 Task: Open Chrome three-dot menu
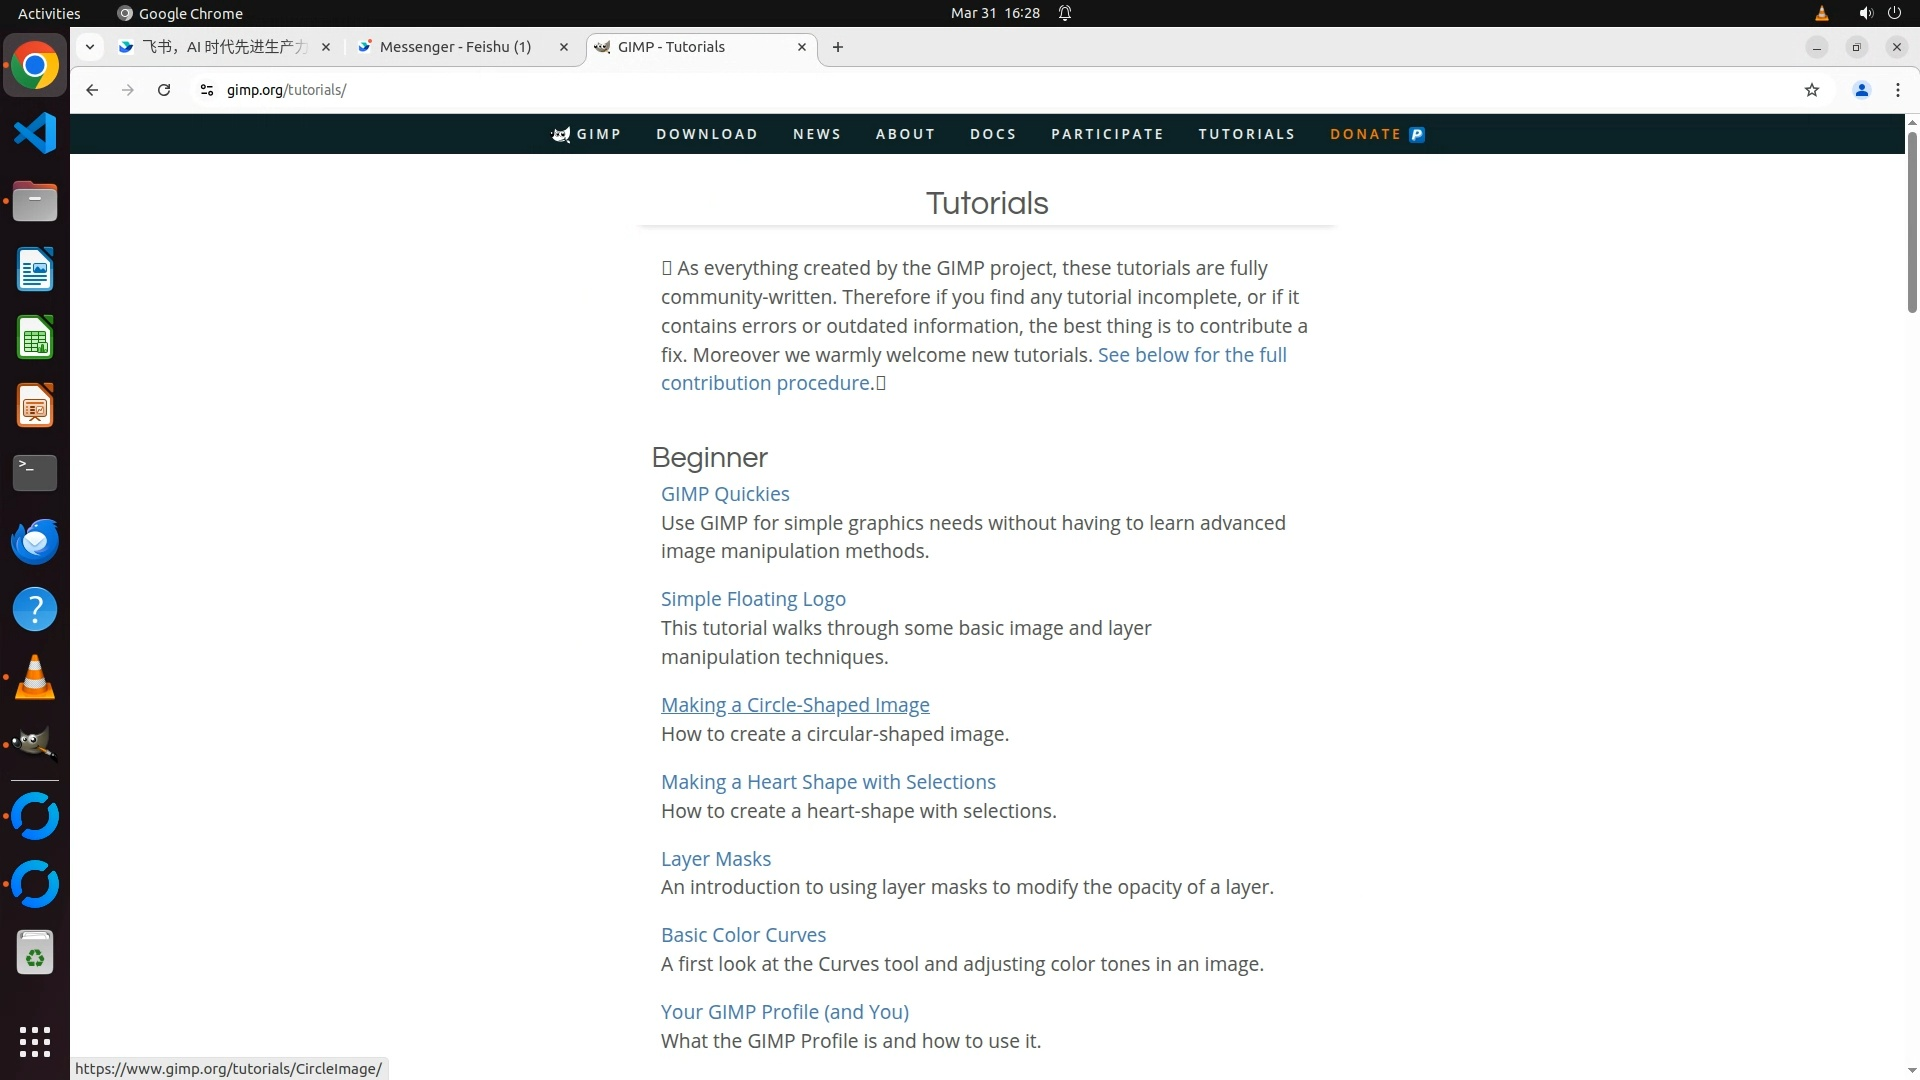tap(1897, 90)
